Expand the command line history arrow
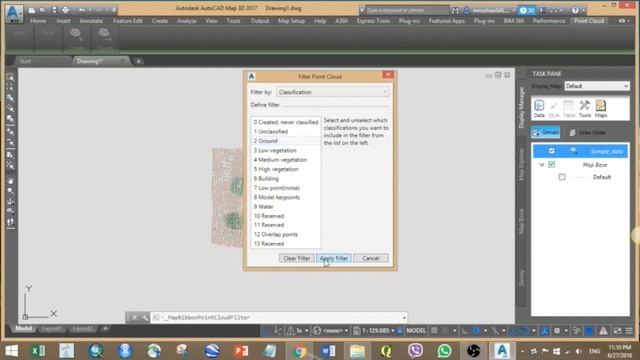Image resolution: width=640 pixels, height=360 pixels. [x=404, y=317]
